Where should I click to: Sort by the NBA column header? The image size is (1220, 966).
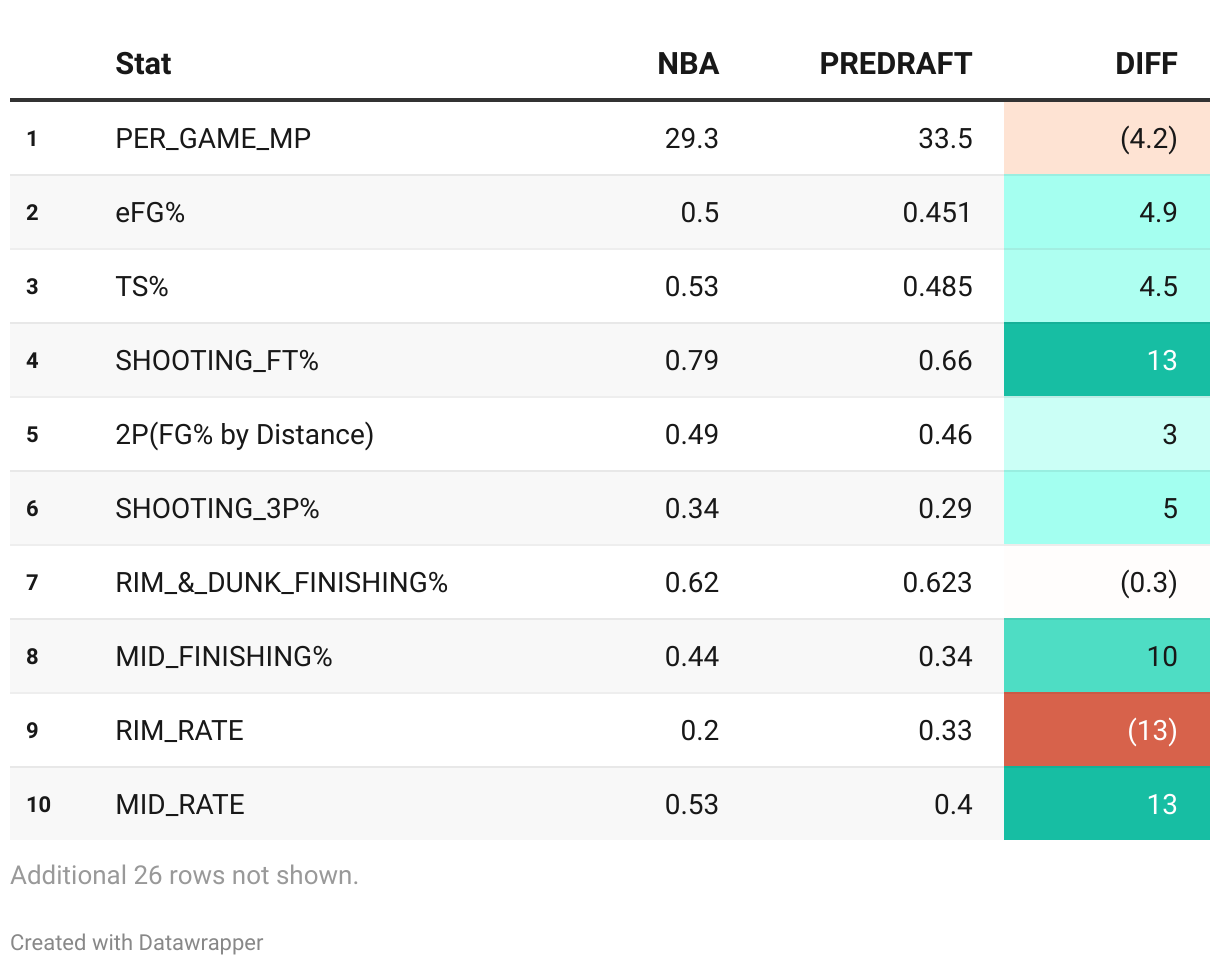pos(687,64)
